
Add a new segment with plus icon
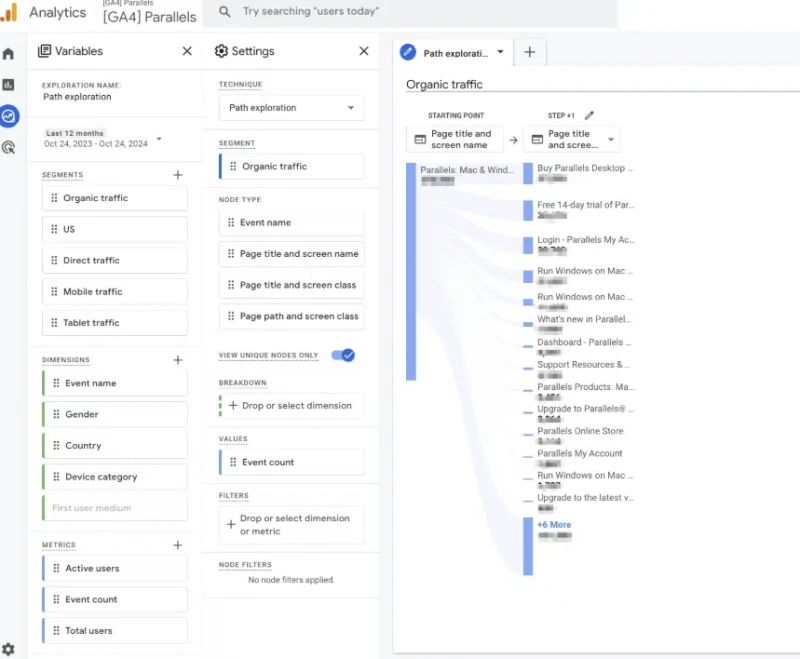coord(178,175)
